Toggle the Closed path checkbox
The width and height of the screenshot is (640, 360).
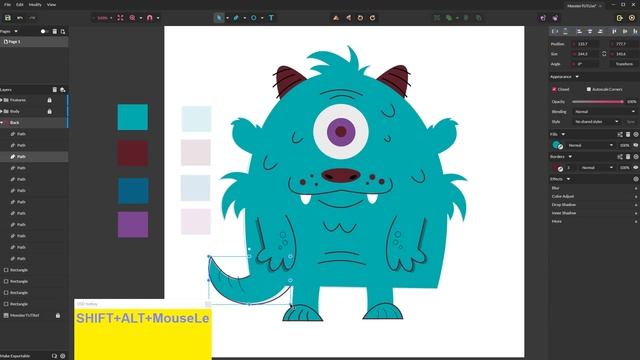554,89
